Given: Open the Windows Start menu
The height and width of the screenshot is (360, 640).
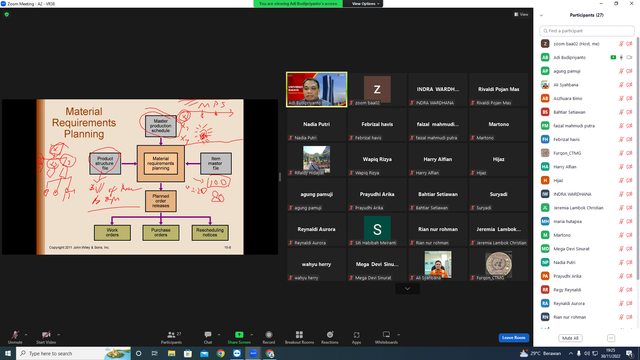Looking at the screenshot, I should point(8,353).
